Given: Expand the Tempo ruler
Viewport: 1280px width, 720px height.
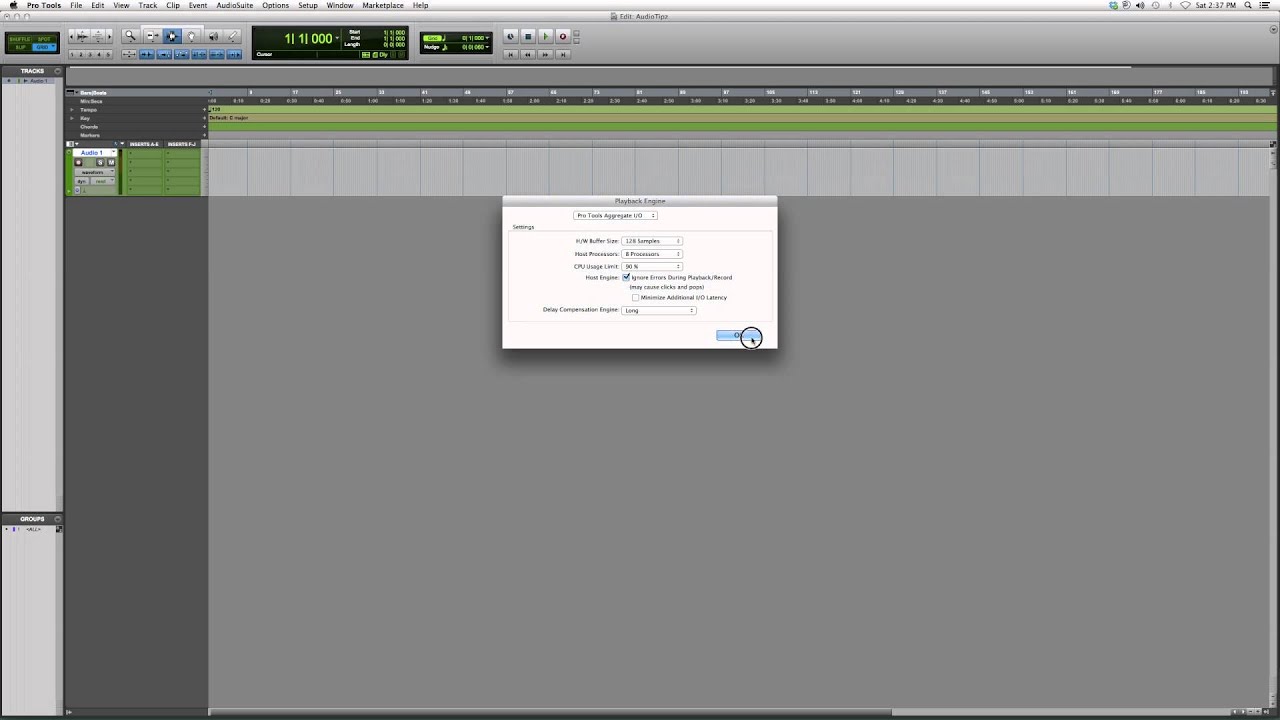Looking at the screenshot, I should [72, 110].
